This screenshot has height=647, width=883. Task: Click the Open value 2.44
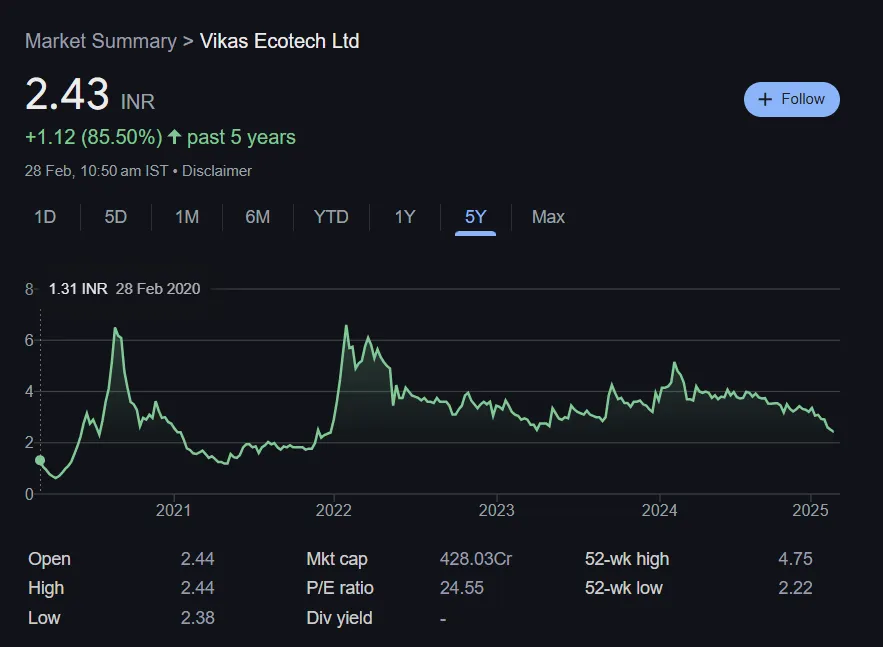pyautogui.click(x=197, y=559)
